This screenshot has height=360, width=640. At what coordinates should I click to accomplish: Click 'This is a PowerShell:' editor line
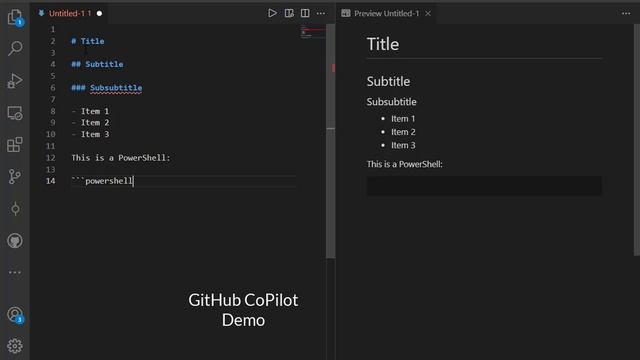tap(121, 158)
